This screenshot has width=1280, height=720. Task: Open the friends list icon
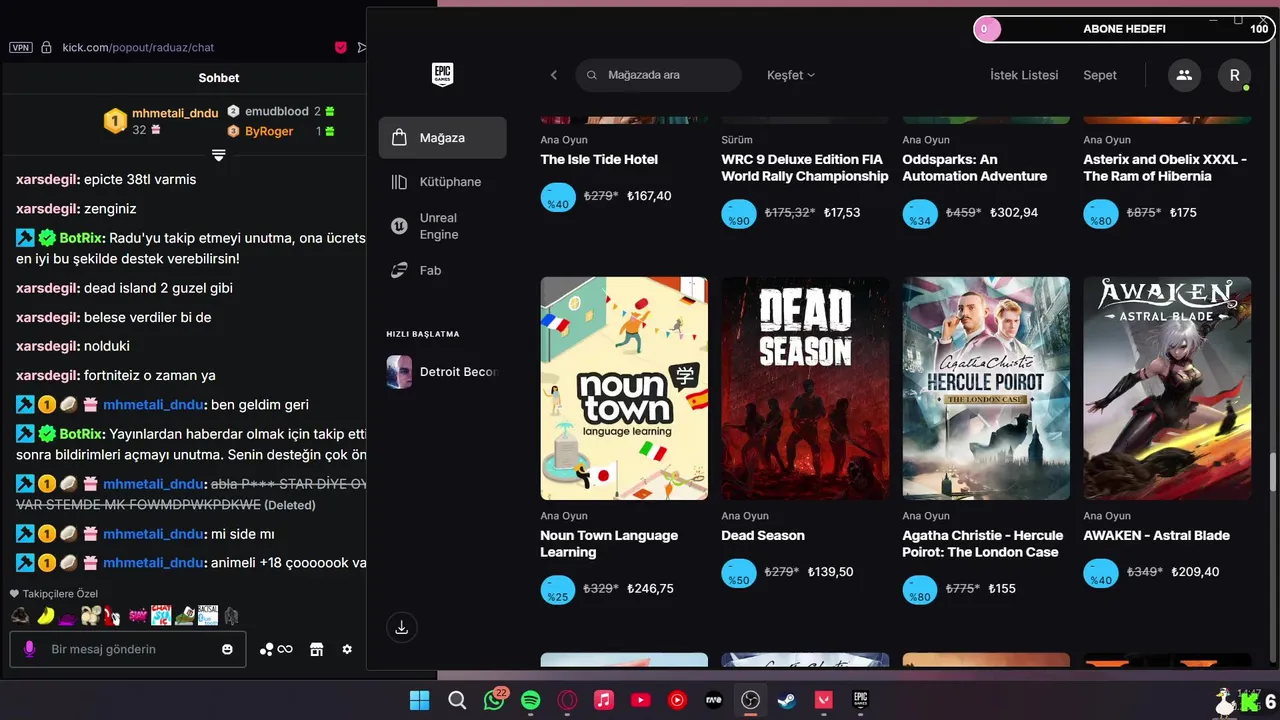[x=1184, y=75]
